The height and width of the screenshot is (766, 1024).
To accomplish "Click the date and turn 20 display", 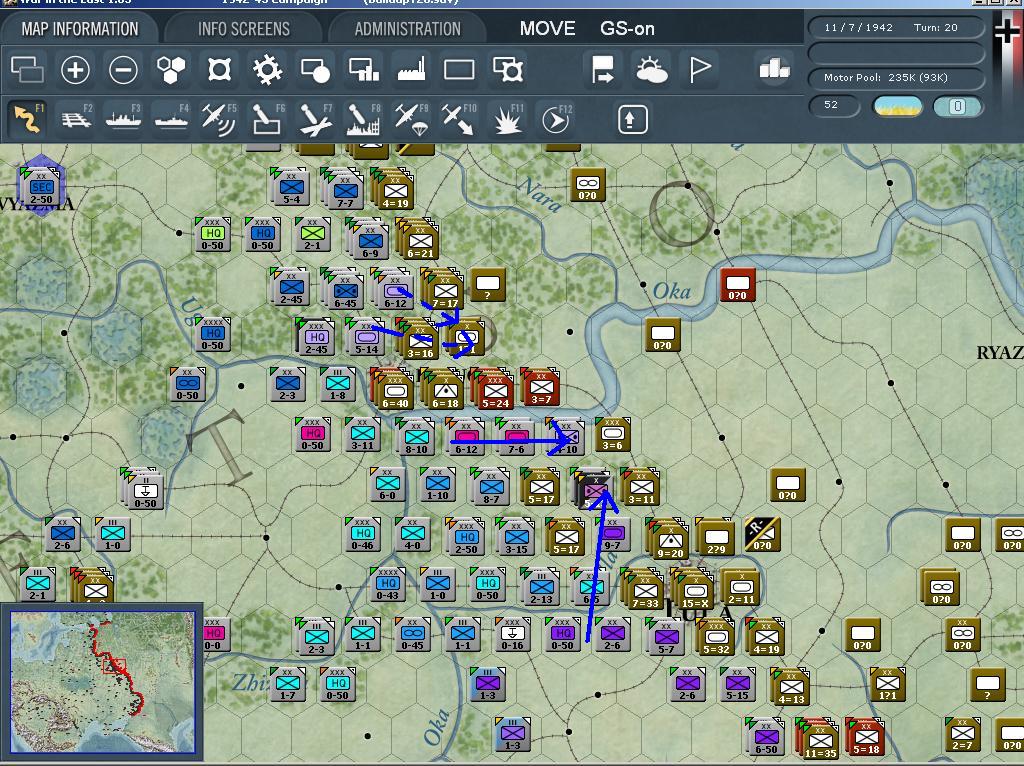I will 896,27.
